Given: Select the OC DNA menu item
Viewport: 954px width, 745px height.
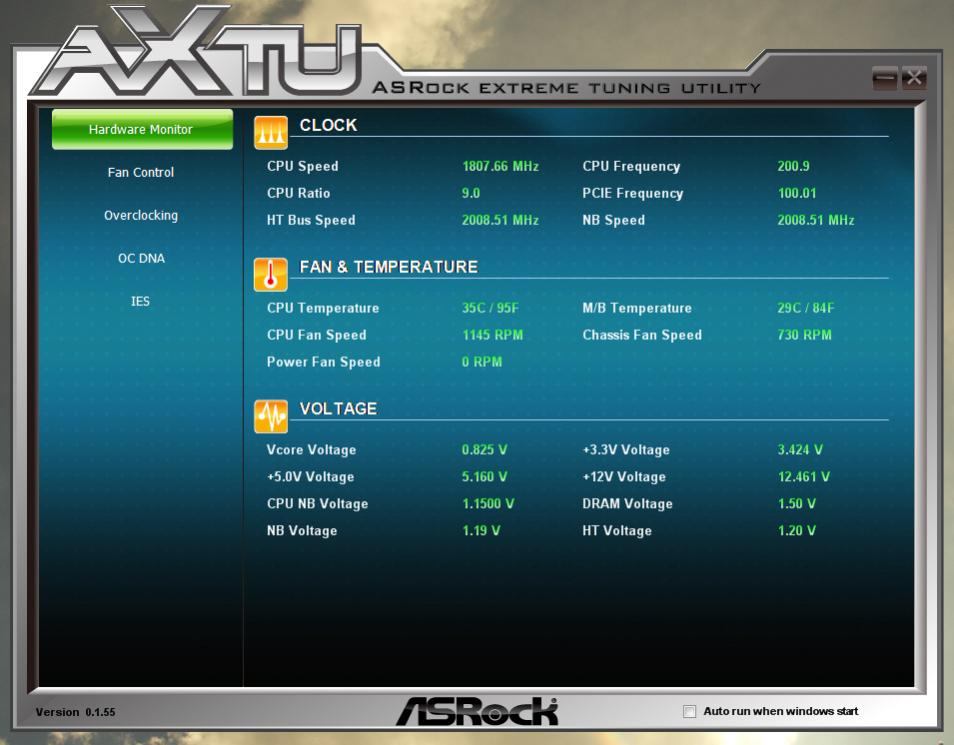Looking at the screenshot, I should point(141,258).
